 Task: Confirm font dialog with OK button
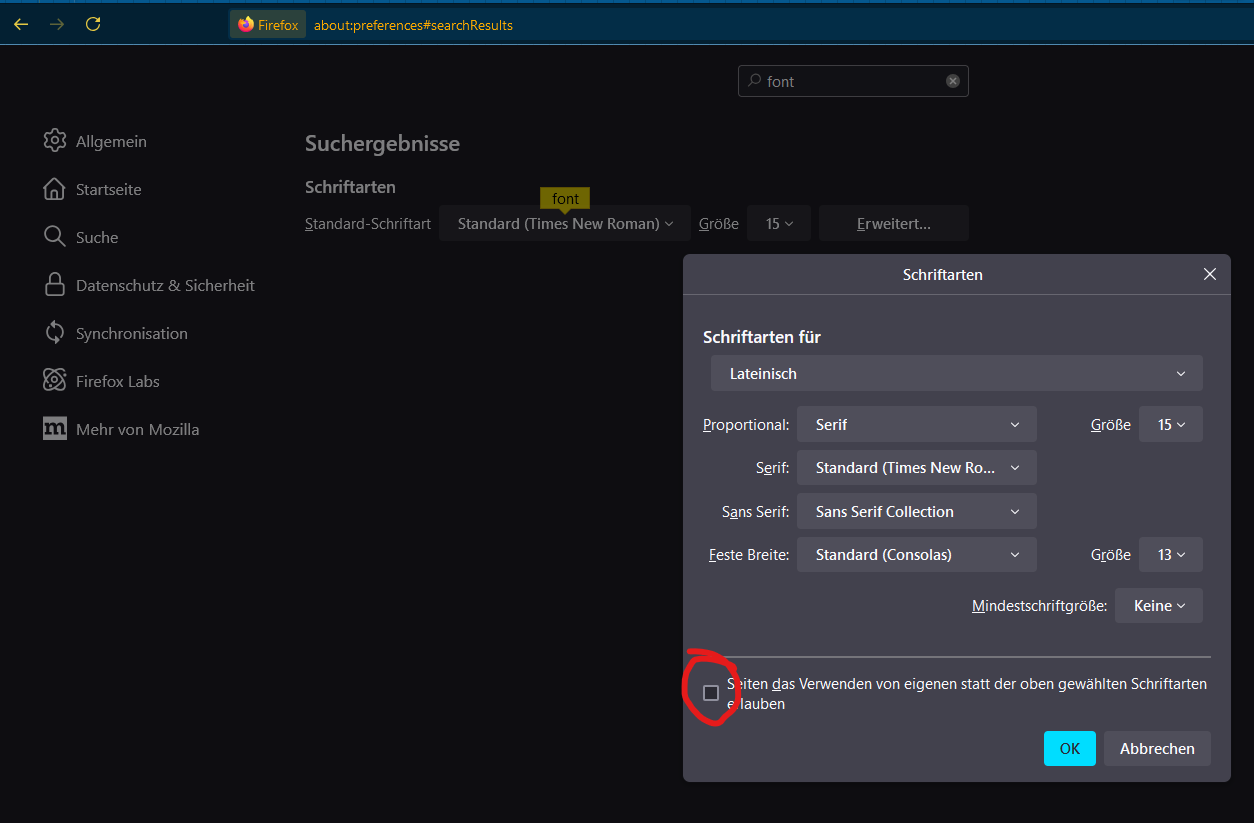point(1069,749)
